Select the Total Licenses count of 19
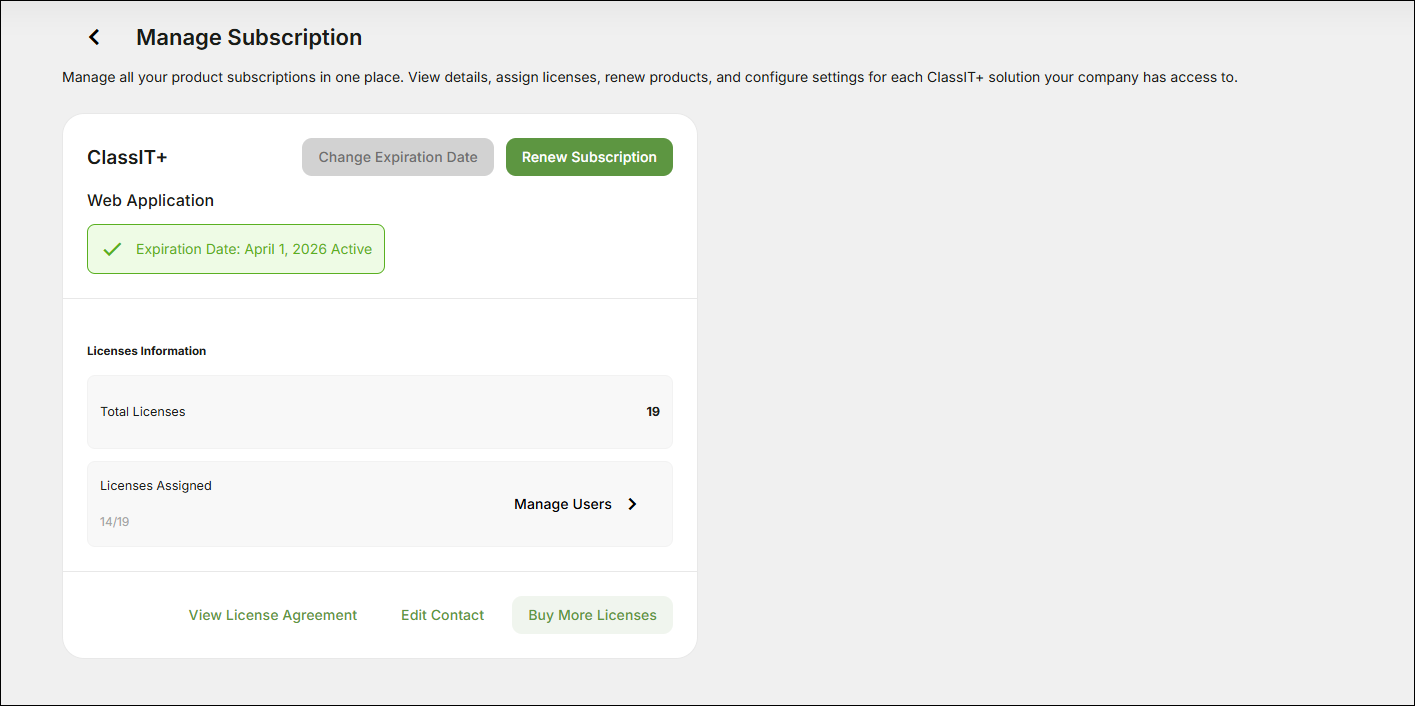The width and height of the screenshot is (1415, 706). coord(653,411)
